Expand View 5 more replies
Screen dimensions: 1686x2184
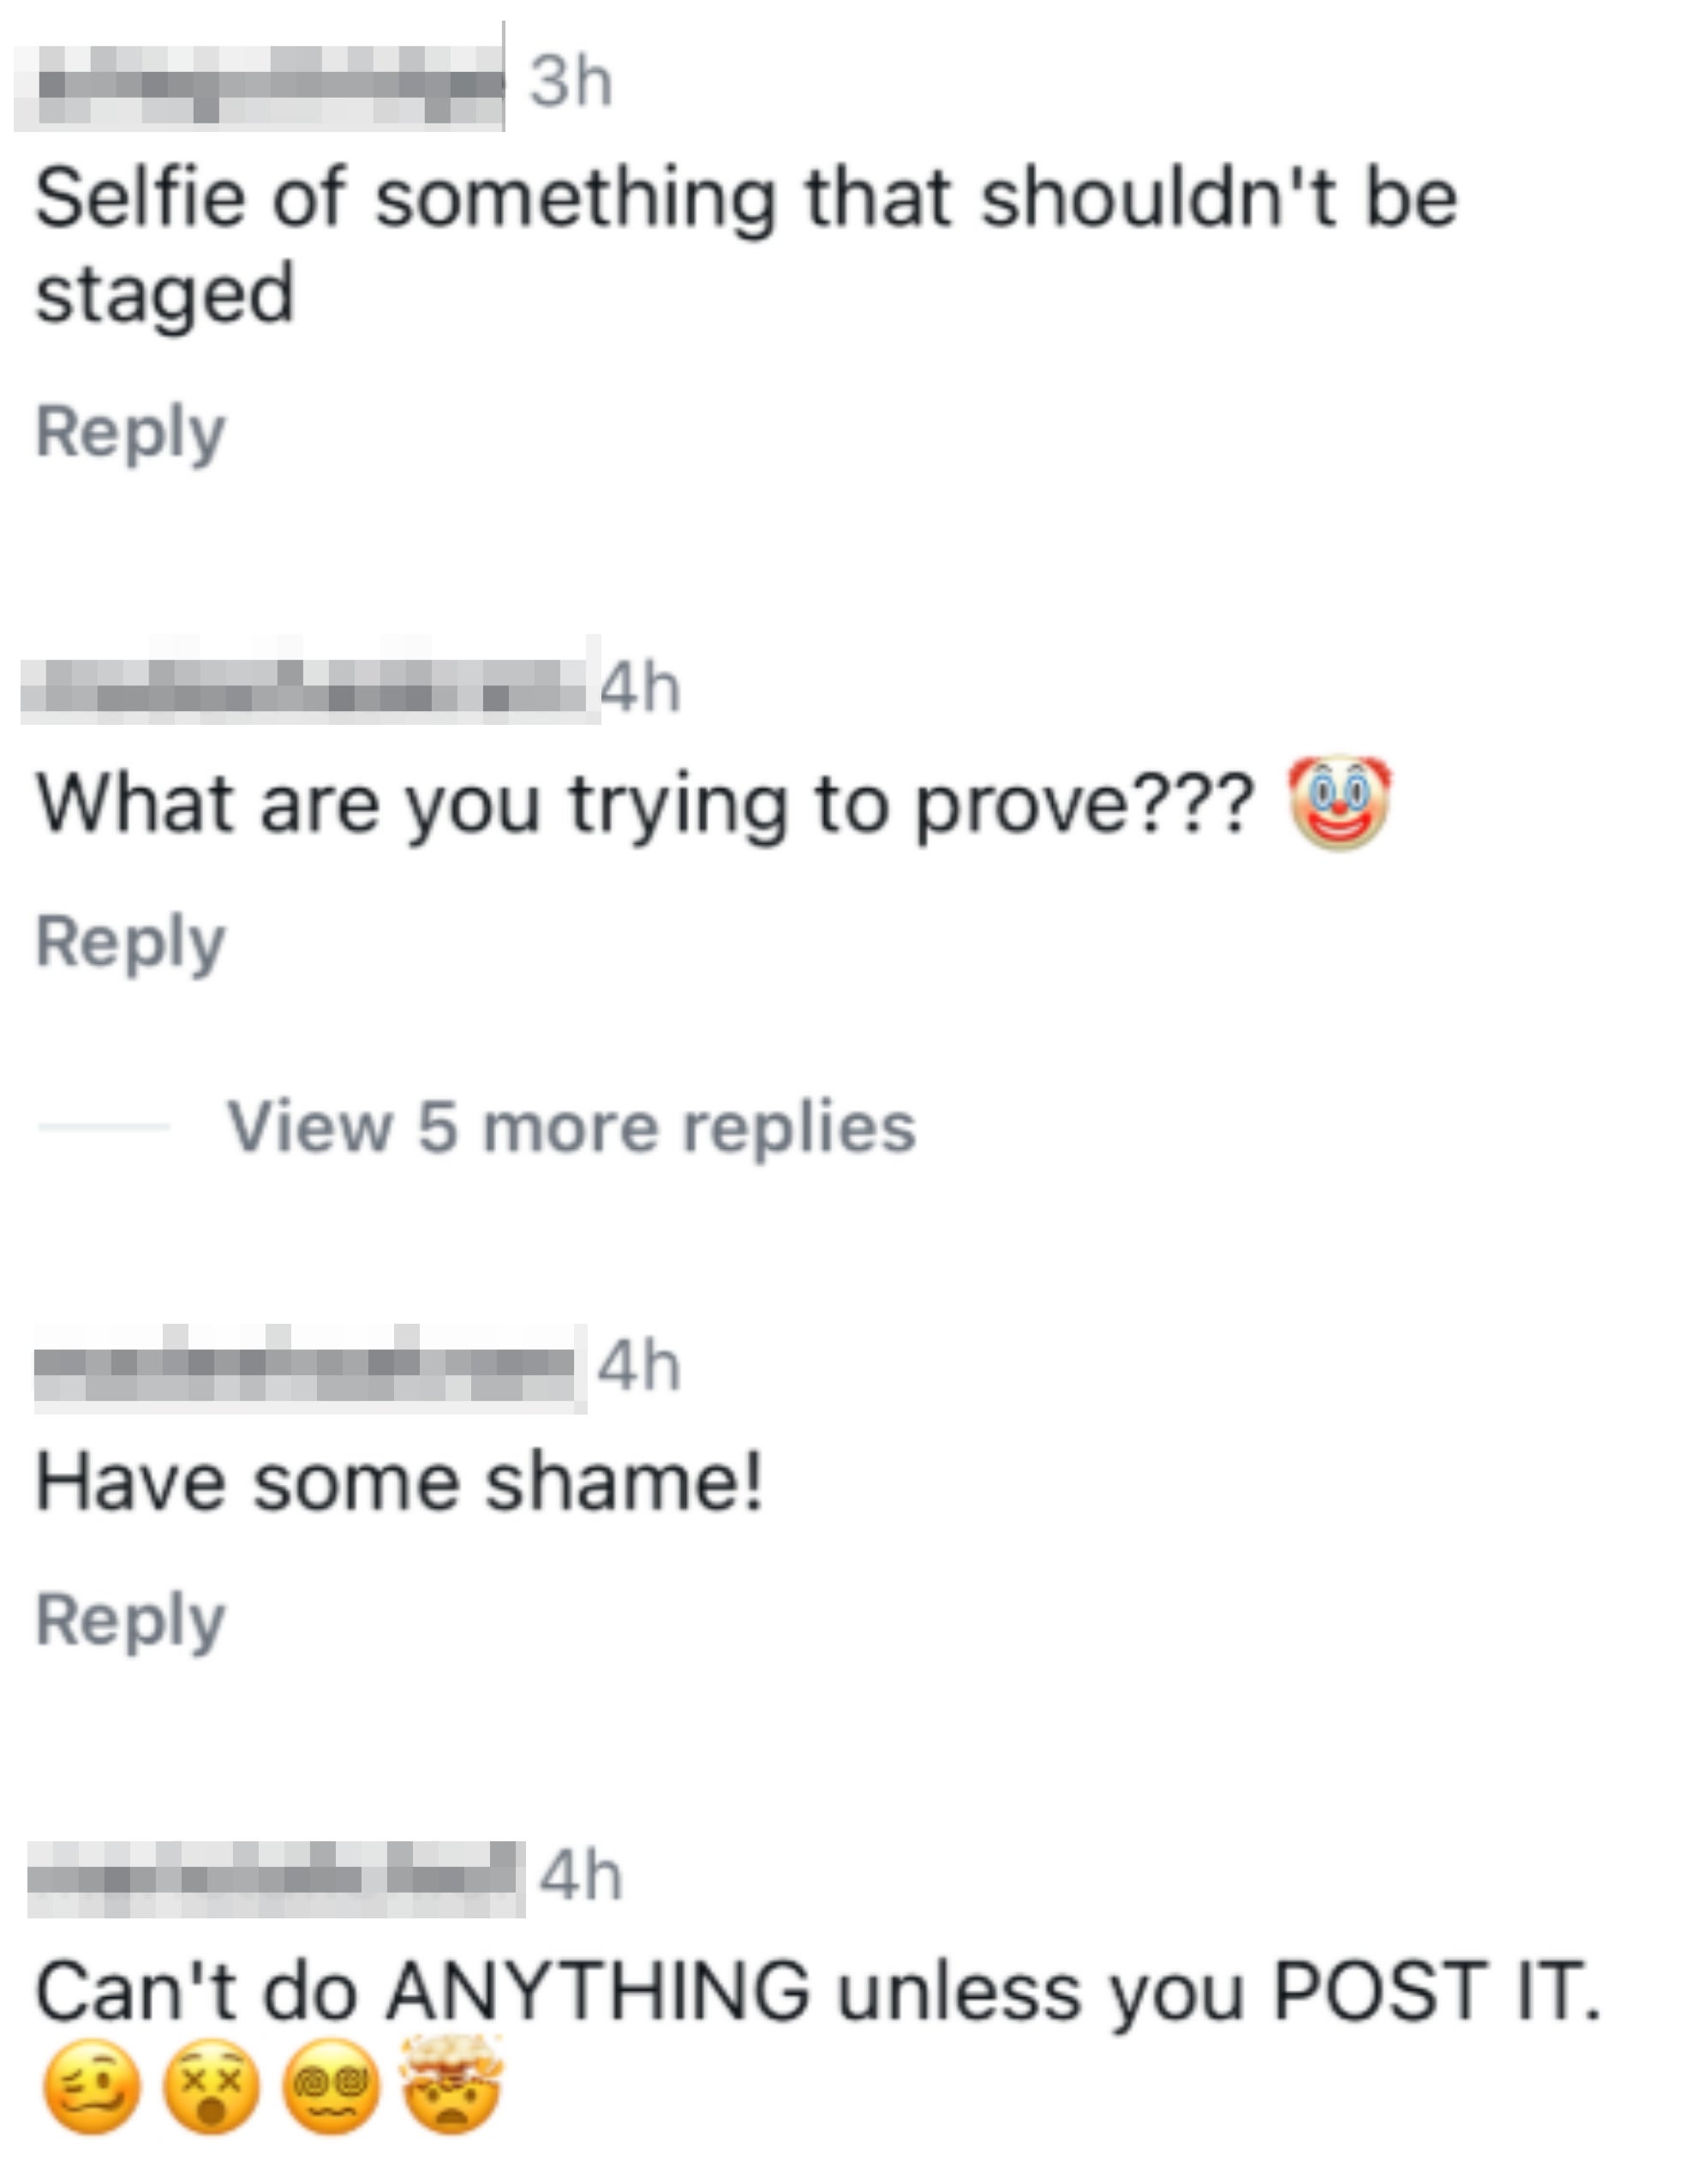point(570,1127)
